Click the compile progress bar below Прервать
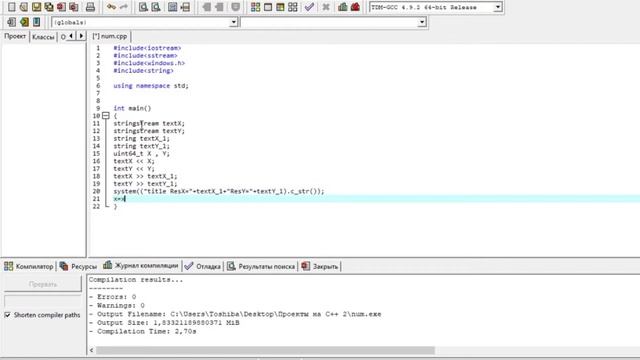Viewport: 640px width, 360px height. (43, 301)
